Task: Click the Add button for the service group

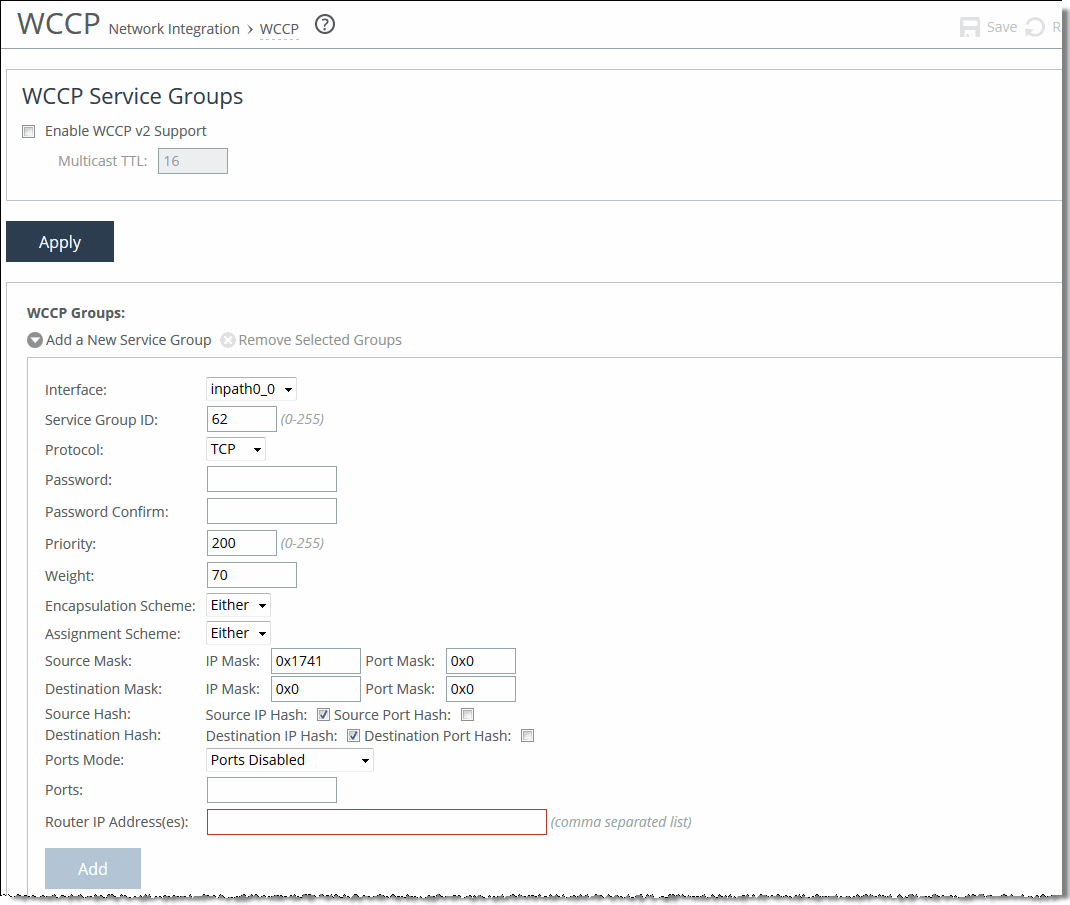Action: [92, 868]
